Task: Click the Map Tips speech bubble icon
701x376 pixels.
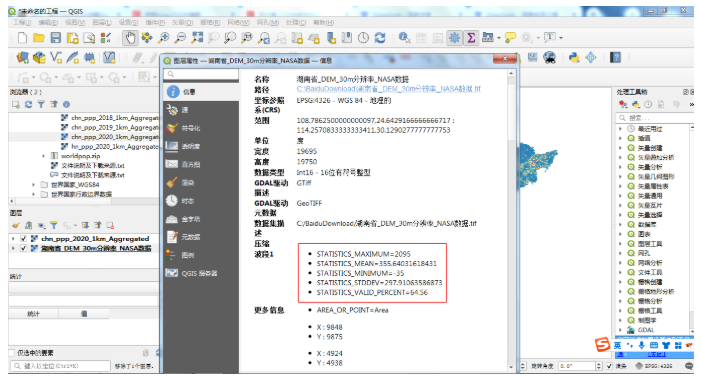Action: [510, 38]
